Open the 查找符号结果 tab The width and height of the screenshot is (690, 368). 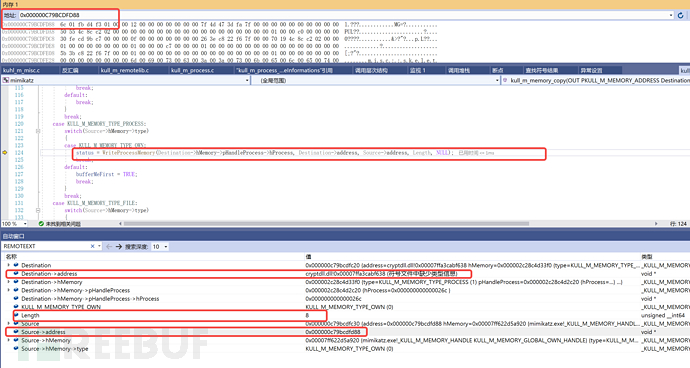coord(541,70)
